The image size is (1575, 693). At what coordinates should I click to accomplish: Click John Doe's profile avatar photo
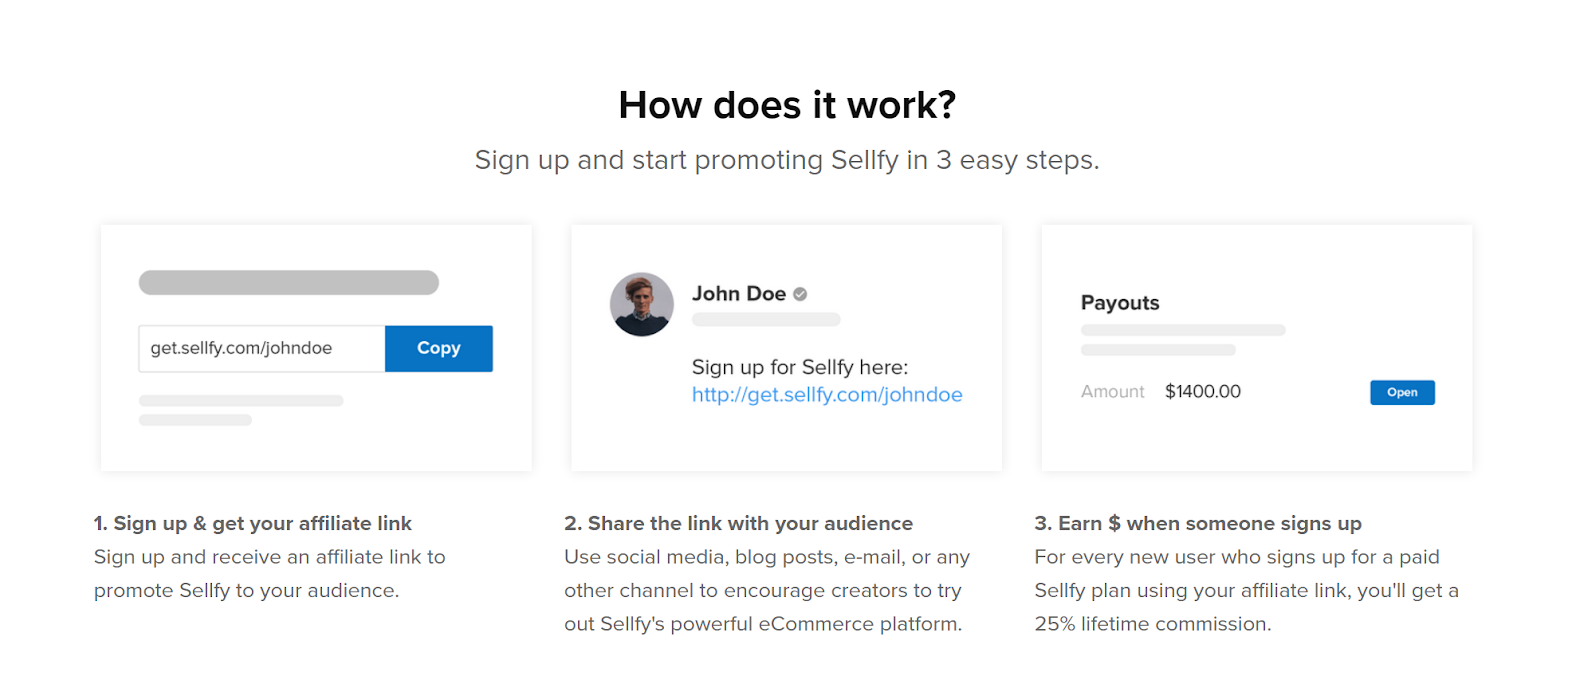tap(642, 304)
